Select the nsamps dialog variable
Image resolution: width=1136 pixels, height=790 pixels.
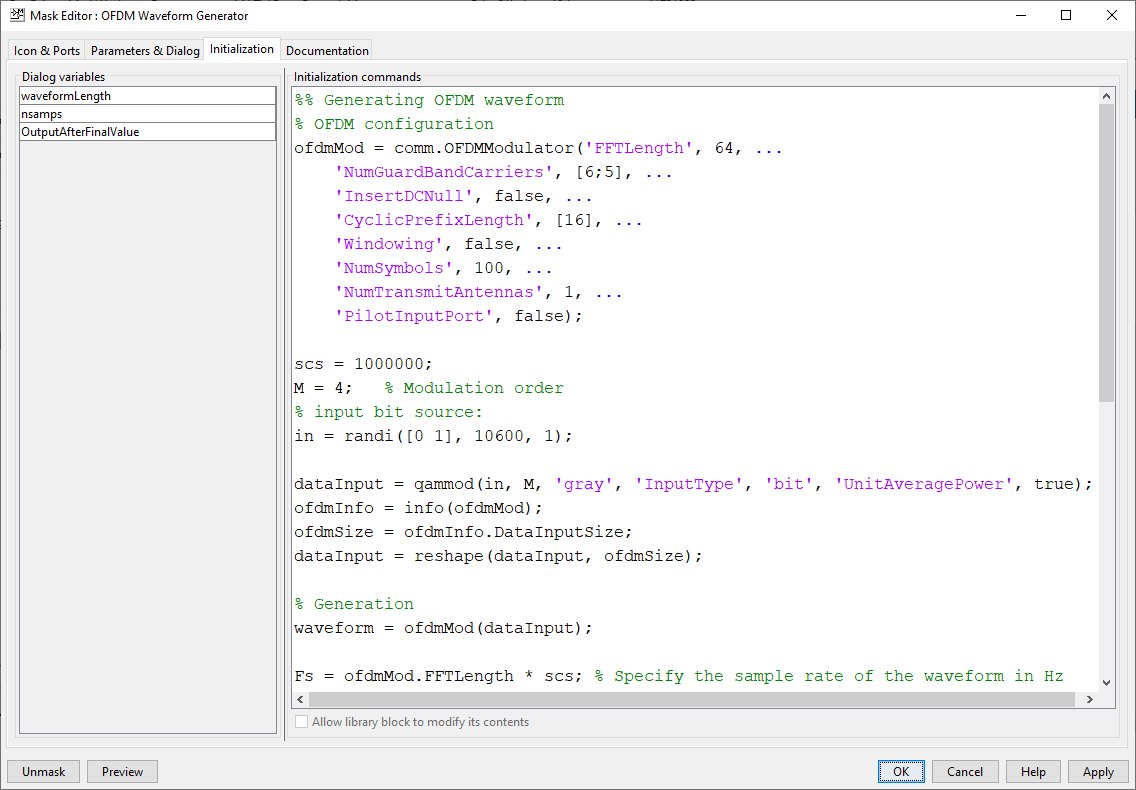click(148, 114)
